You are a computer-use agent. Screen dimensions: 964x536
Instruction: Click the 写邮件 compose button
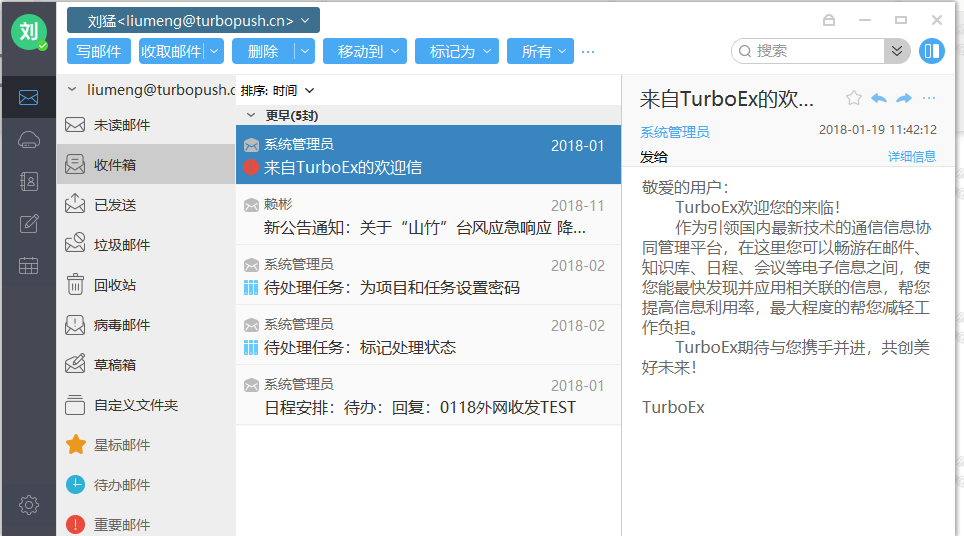(x=98, y=51)
